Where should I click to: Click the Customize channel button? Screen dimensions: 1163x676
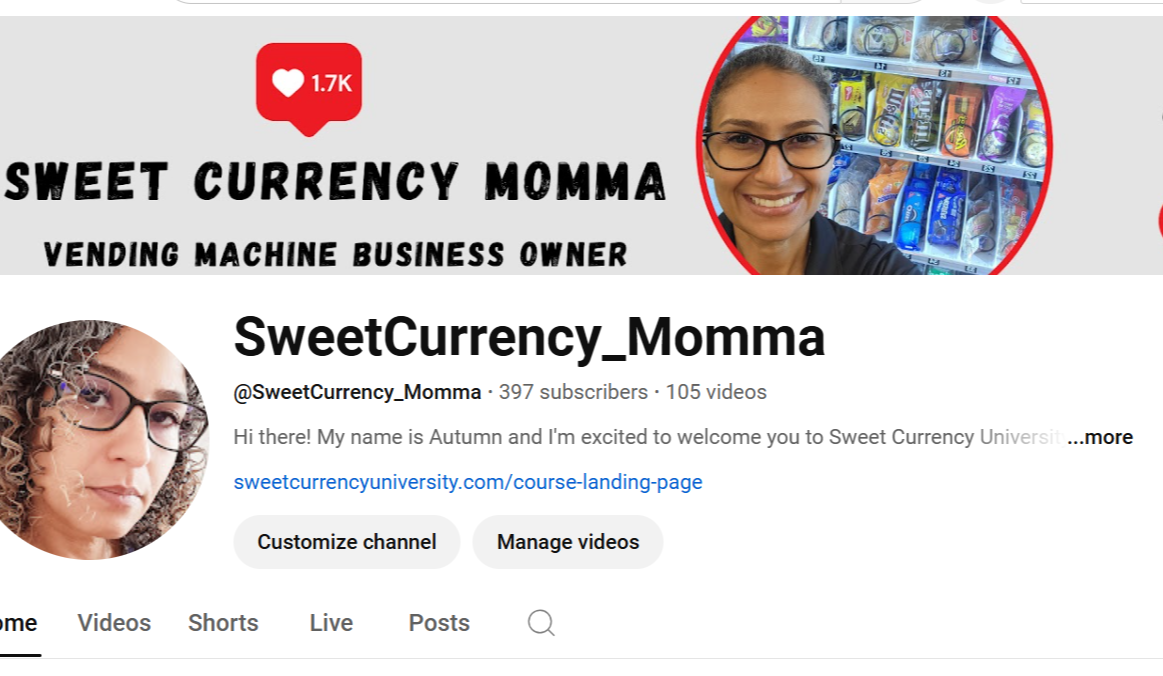point(346,542)
